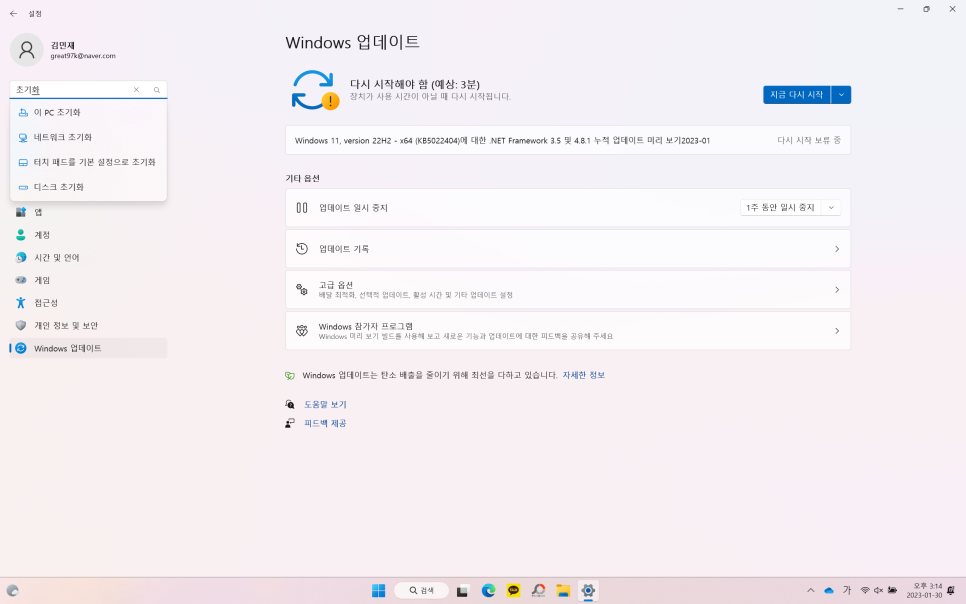Expand the pause duration dropdown chevron
The height and width of the screenshot is (604, 966).
(831, 208)
